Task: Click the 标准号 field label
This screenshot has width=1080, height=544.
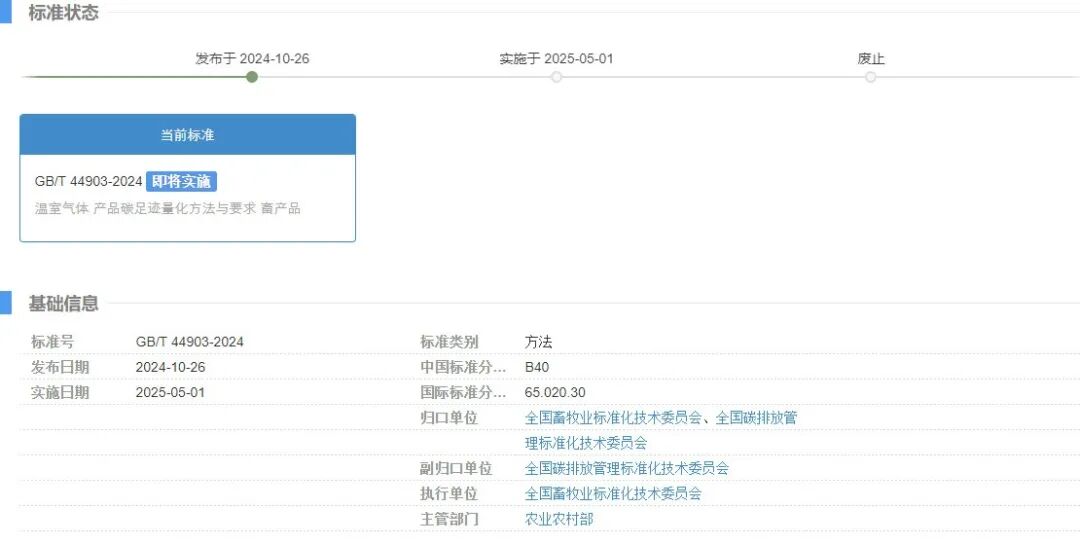Action: (52, 342)
